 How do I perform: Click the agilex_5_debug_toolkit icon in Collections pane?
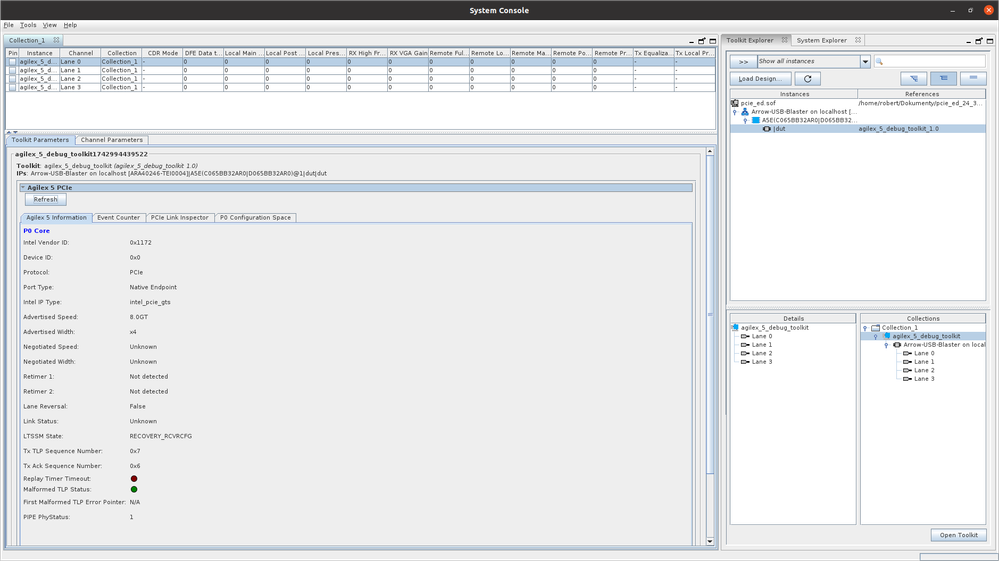coord(886,336)
